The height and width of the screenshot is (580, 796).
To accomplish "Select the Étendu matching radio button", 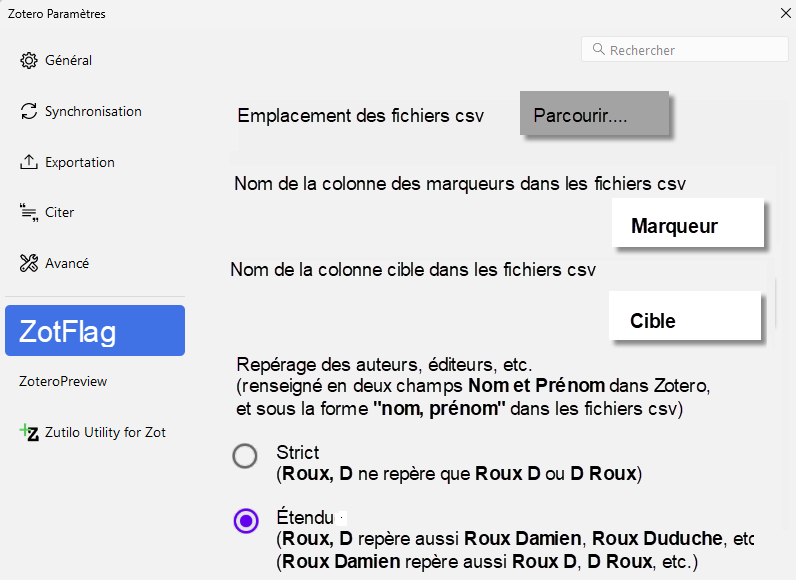I will pyautogui.click(x=246, y=521).
